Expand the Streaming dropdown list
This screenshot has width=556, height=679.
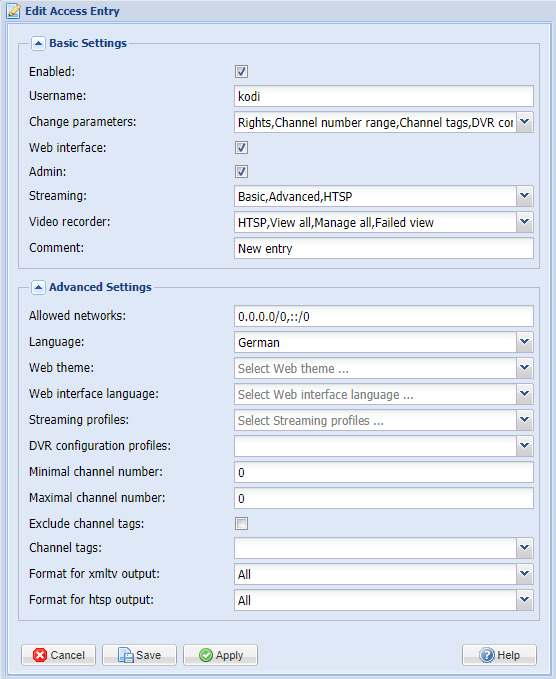click(524, 196)
